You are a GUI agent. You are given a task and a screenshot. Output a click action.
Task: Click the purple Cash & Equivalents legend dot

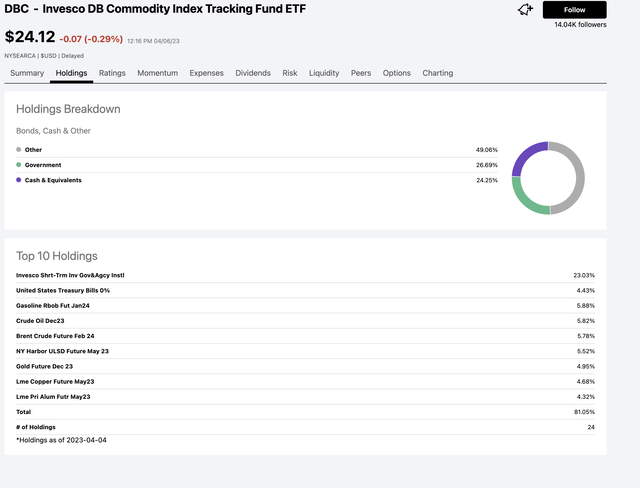(18, 180)
